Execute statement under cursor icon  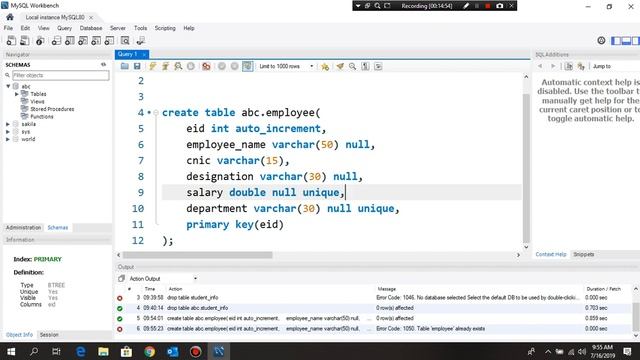click(x=165, y=66)
